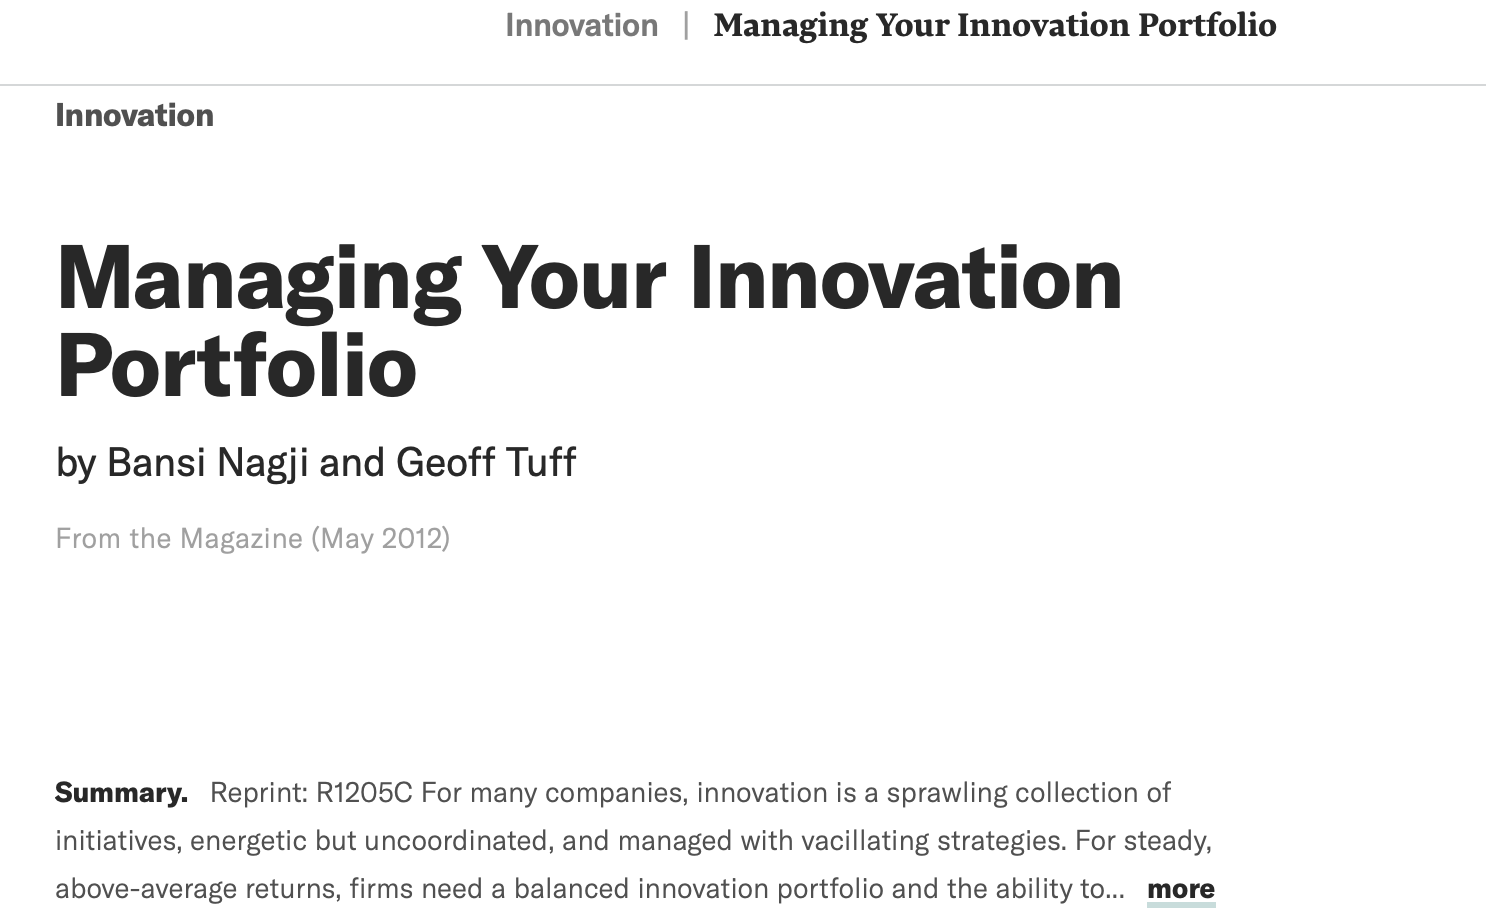Click the word 'by' in the byline
This screenshot has width=1486, height=918.
coord(76,464)
